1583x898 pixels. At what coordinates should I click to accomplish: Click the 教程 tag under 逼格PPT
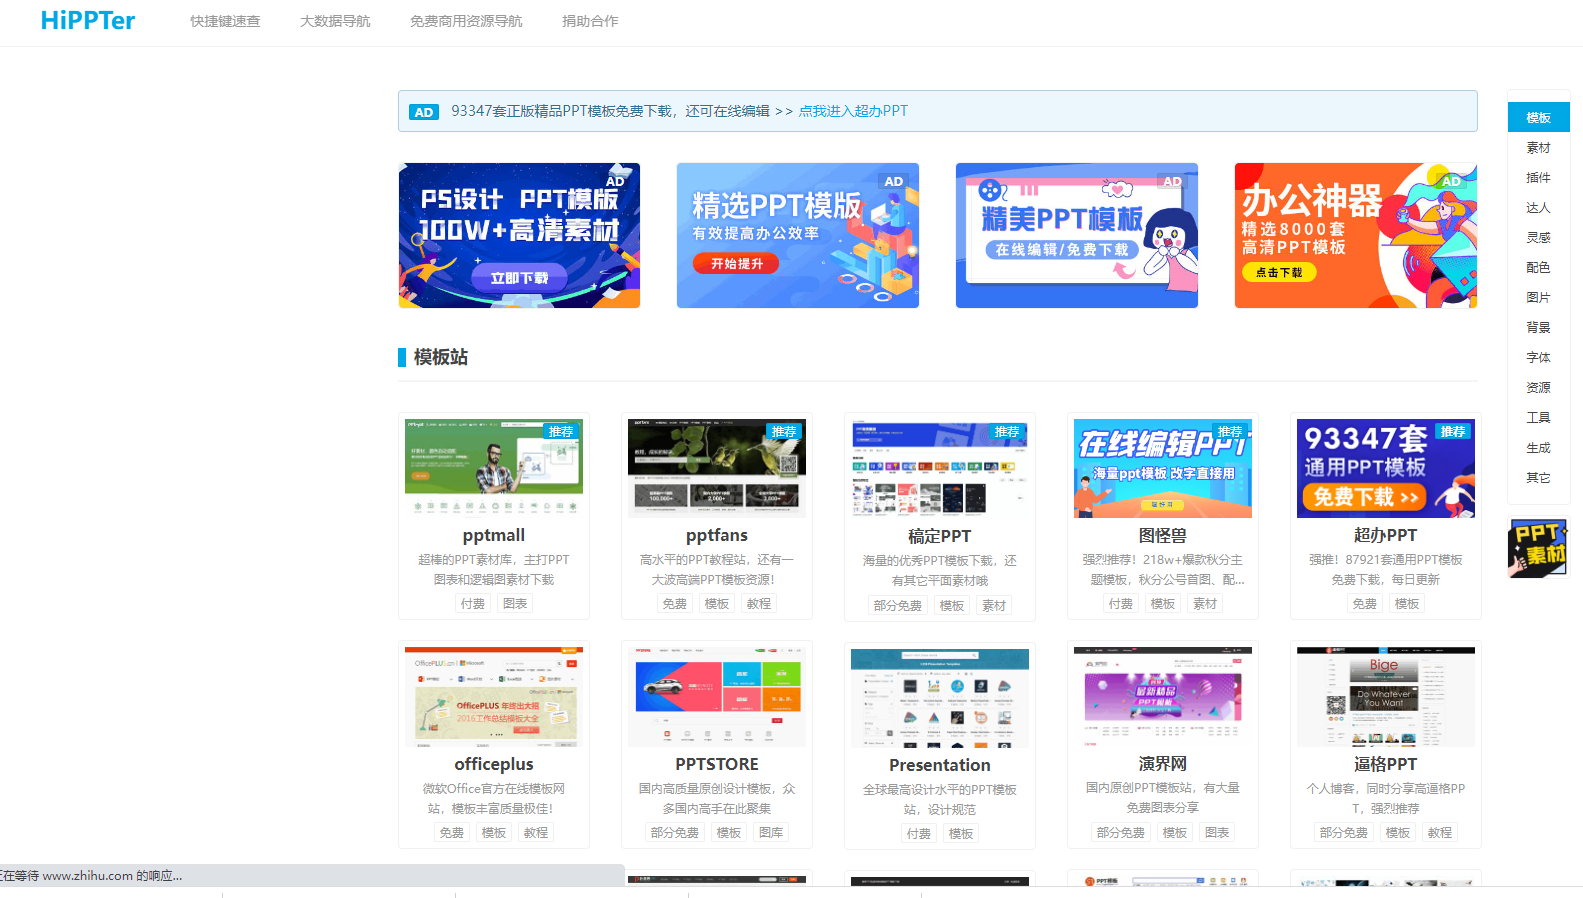1440,833
